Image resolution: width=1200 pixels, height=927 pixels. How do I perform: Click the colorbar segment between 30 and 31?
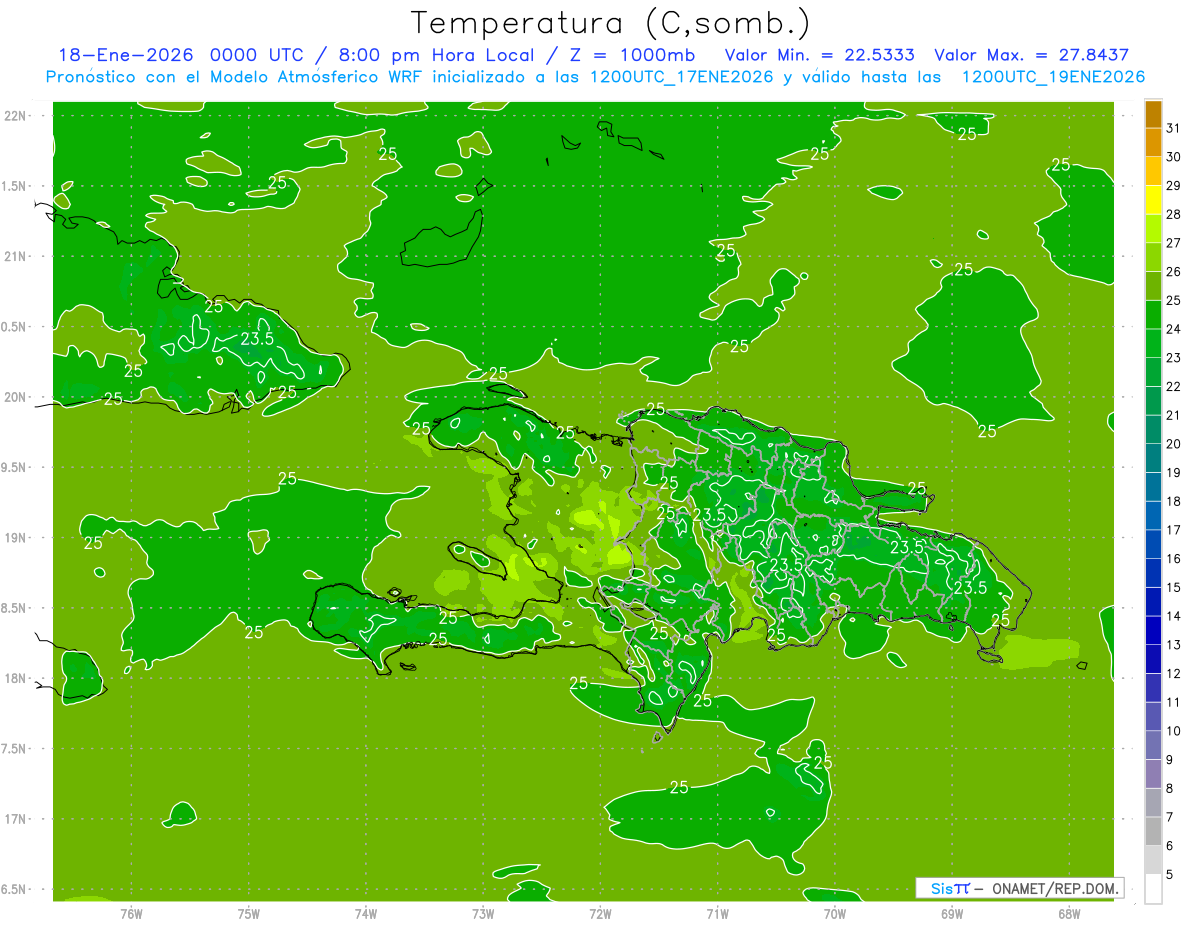click(1153, 142)
